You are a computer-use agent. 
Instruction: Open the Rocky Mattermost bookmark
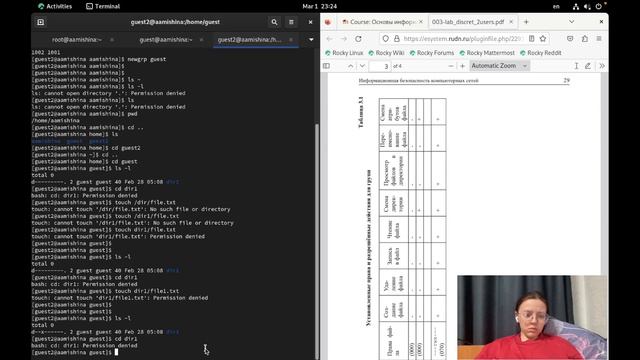(x=487, y=53)
